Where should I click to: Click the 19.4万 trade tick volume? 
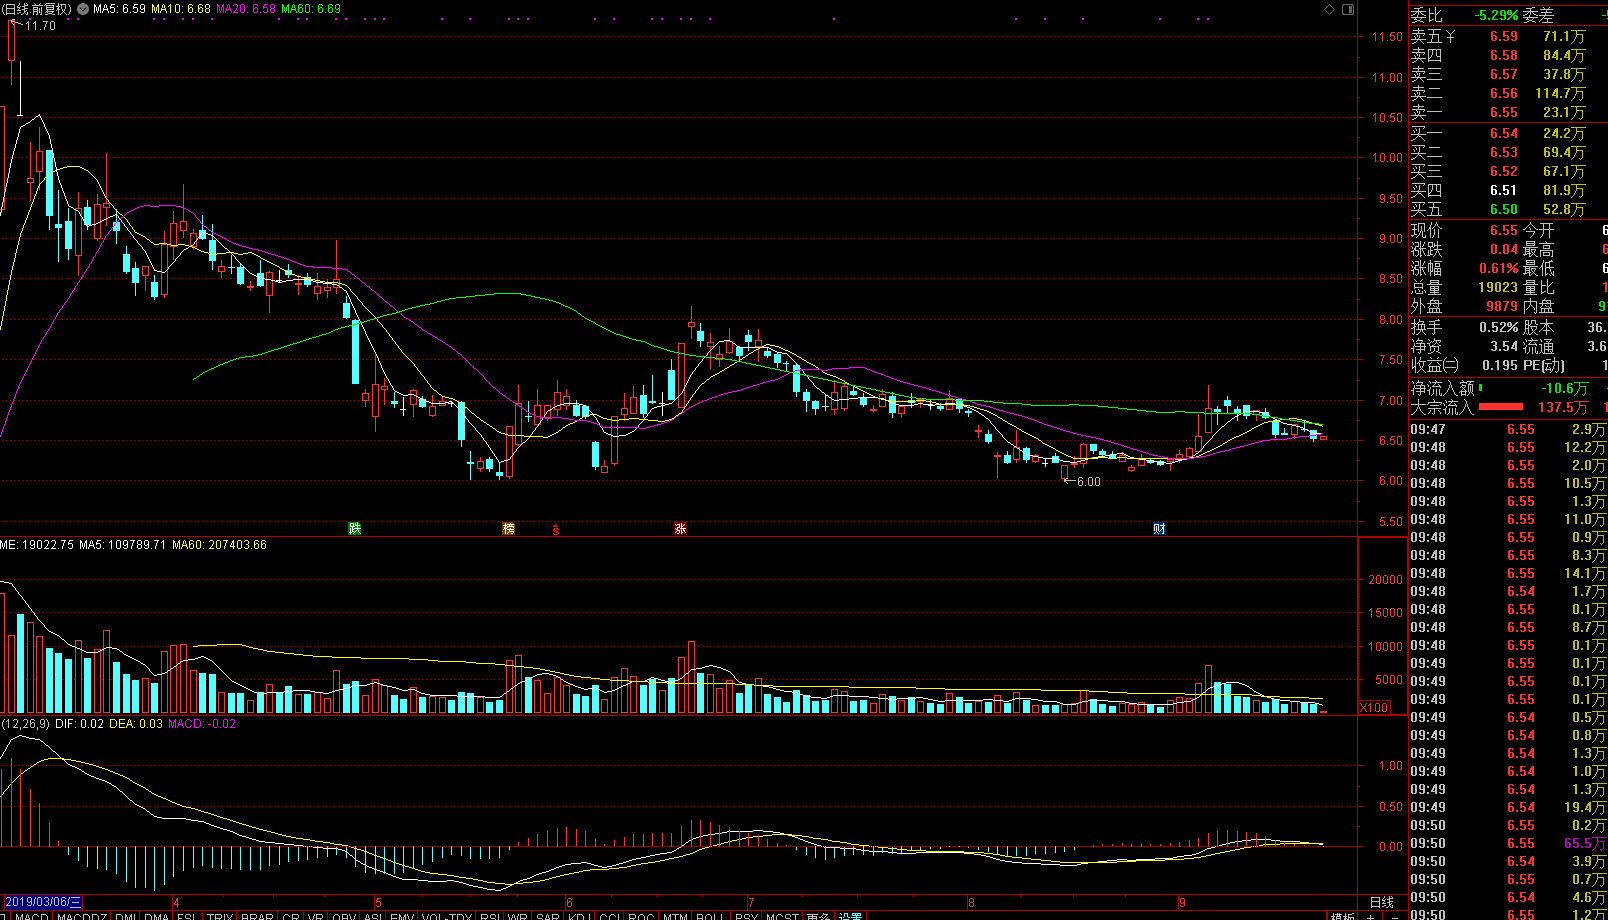1585,807
